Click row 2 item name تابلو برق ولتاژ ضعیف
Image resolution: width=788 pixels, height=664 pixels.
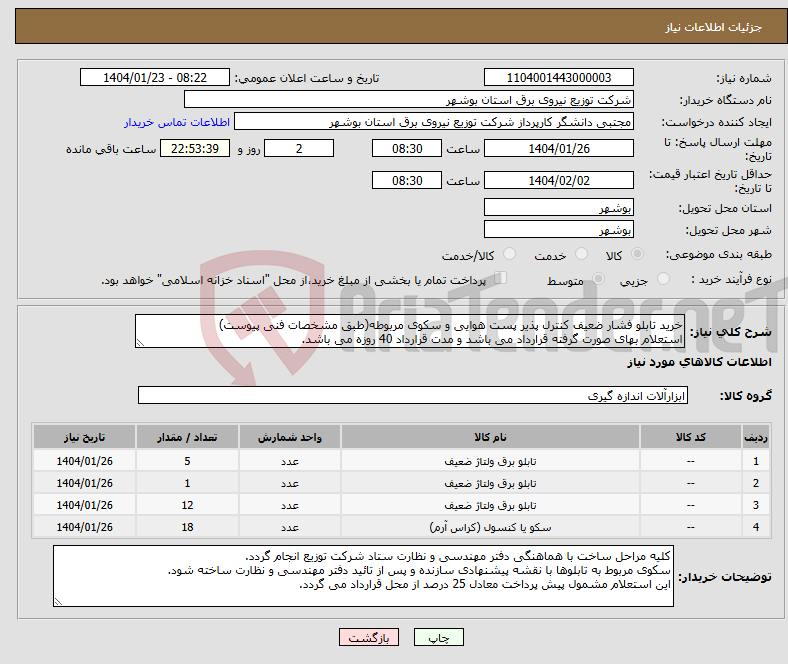click(x=490, y=483)
